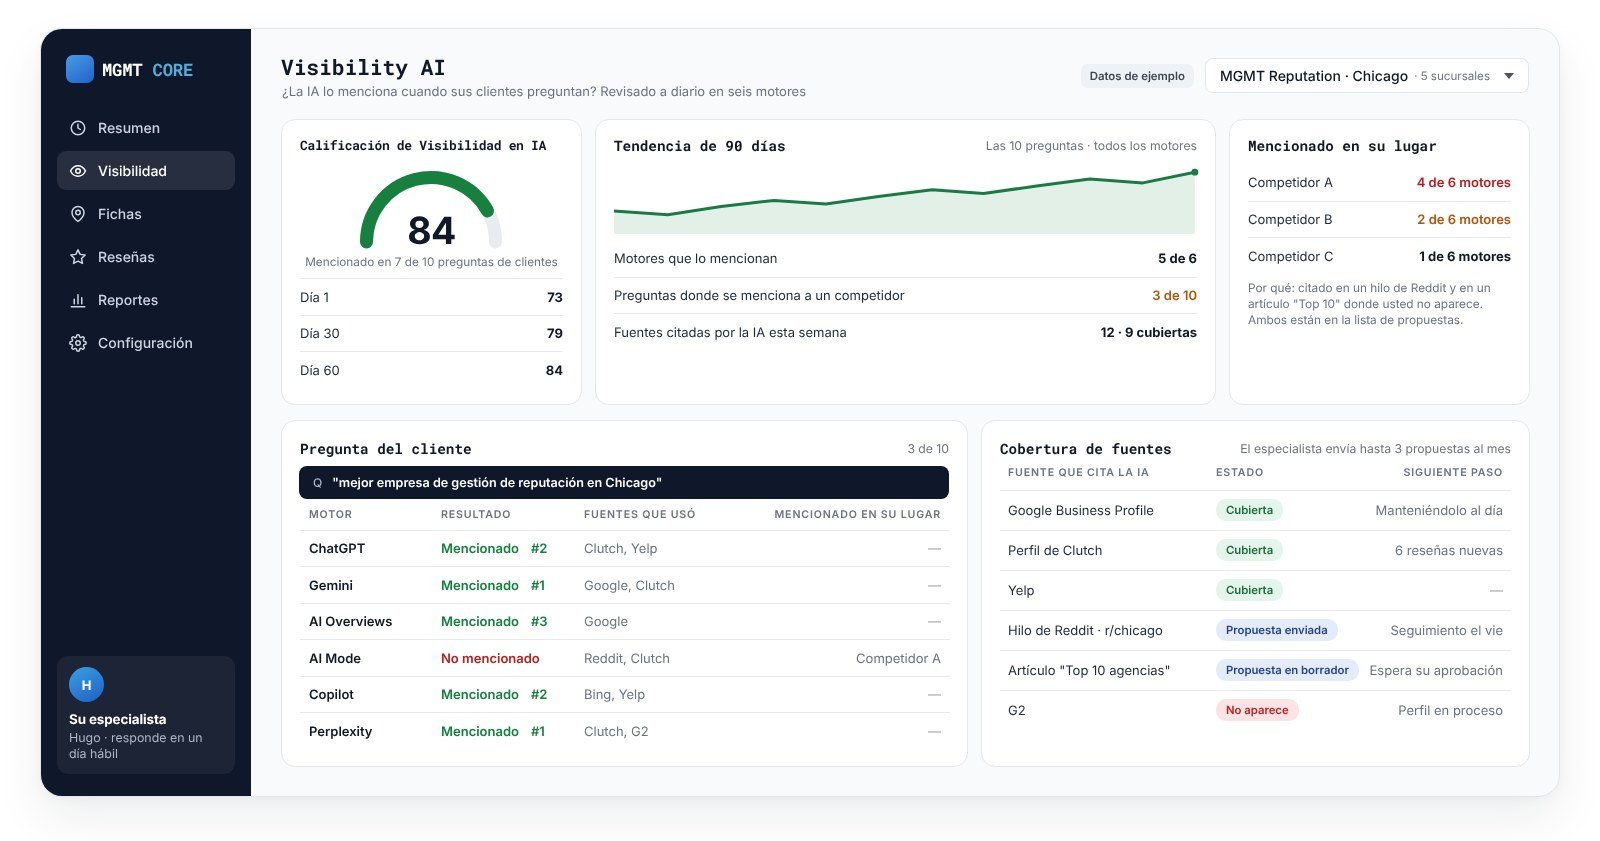Viewport: 1600px width, 841px height.
Task: Open the Resumen menu item
Action: (x=146, y=128)
